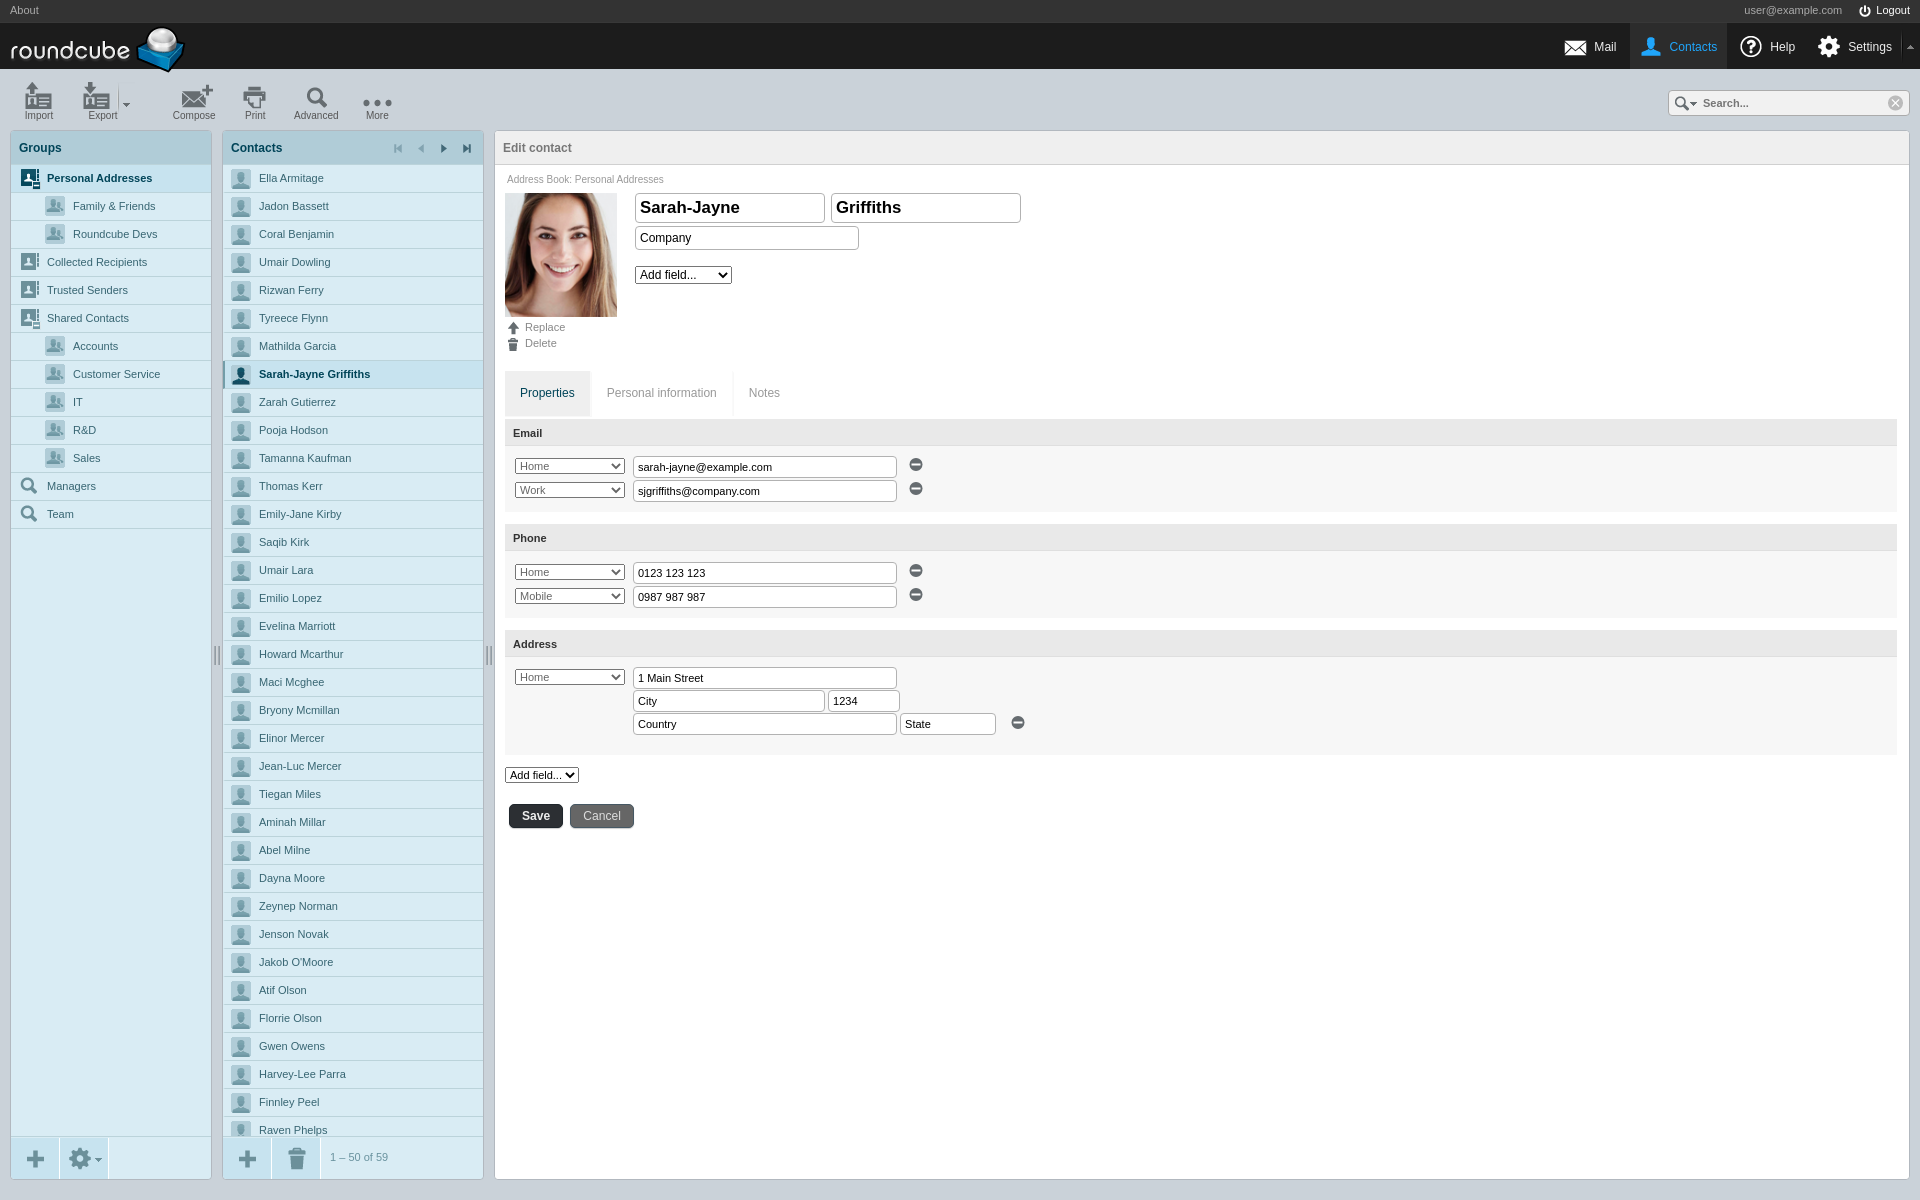This screenshot has width=1920, height=1200.
Task: Open the Help section
Action: 1768,47
